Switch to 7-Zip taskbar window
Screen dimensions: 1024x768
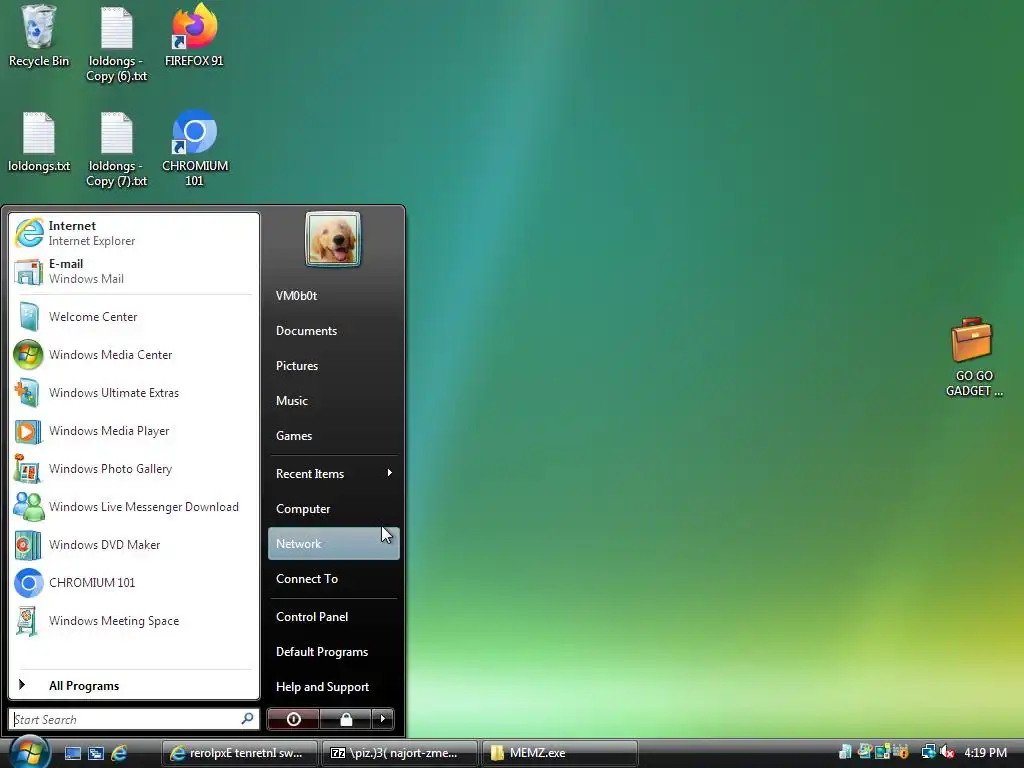click(400, 753)
